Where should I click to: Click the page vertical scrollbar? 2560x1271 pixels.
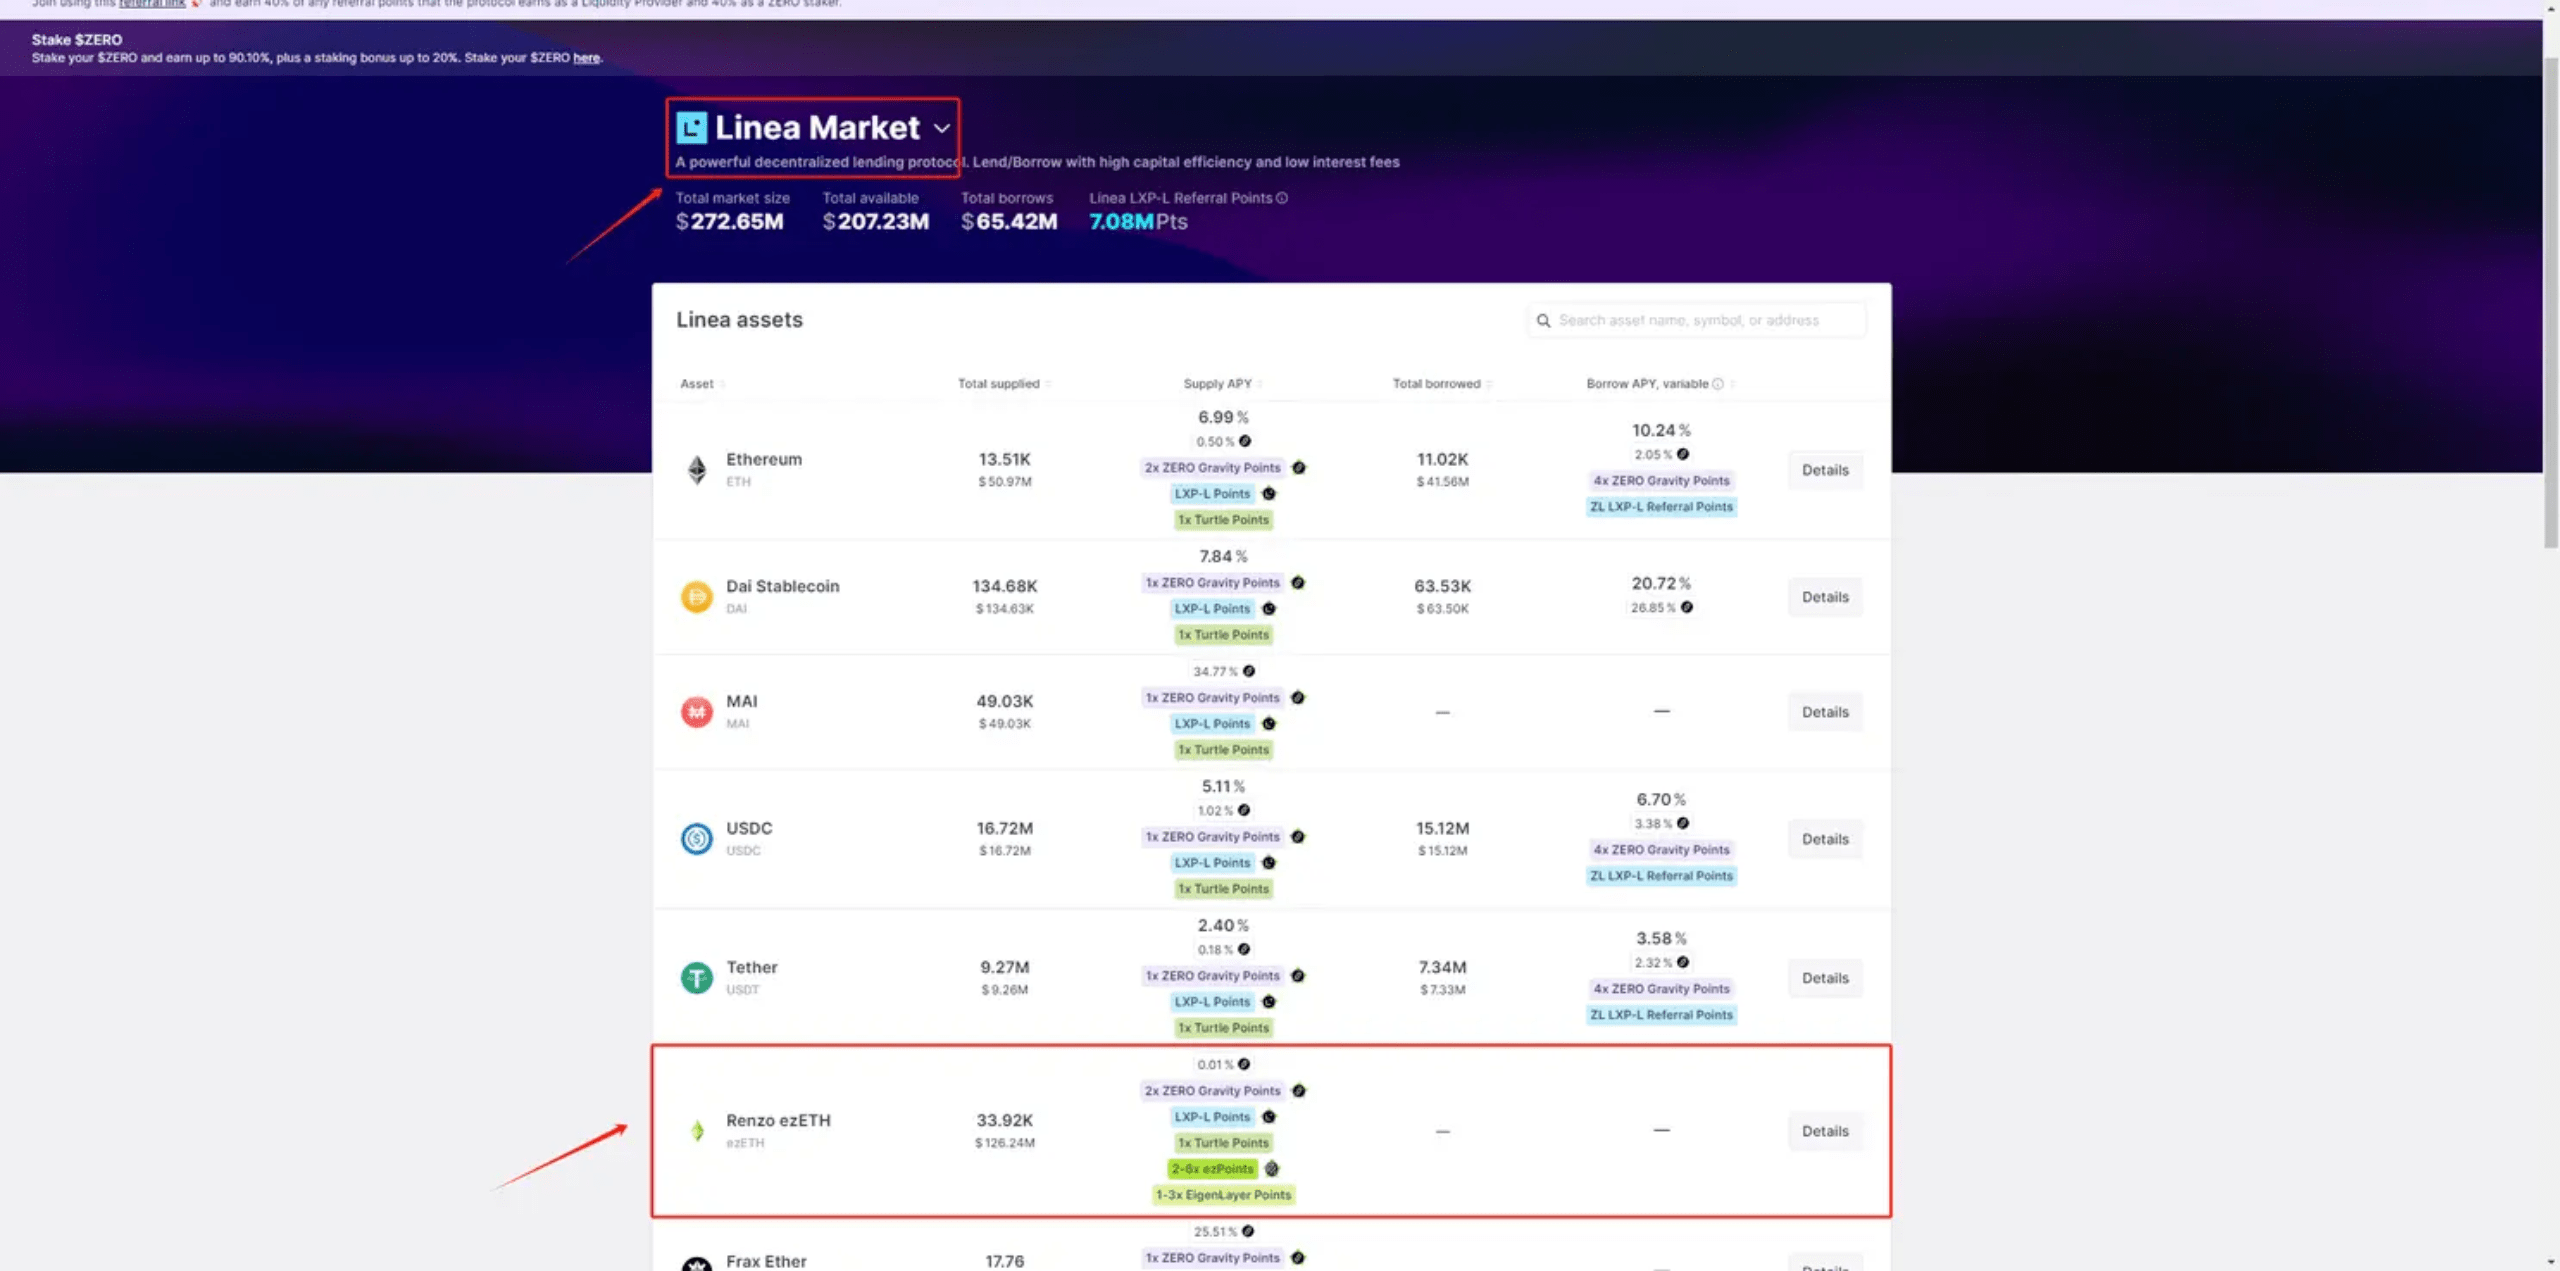coord(2551,300)
